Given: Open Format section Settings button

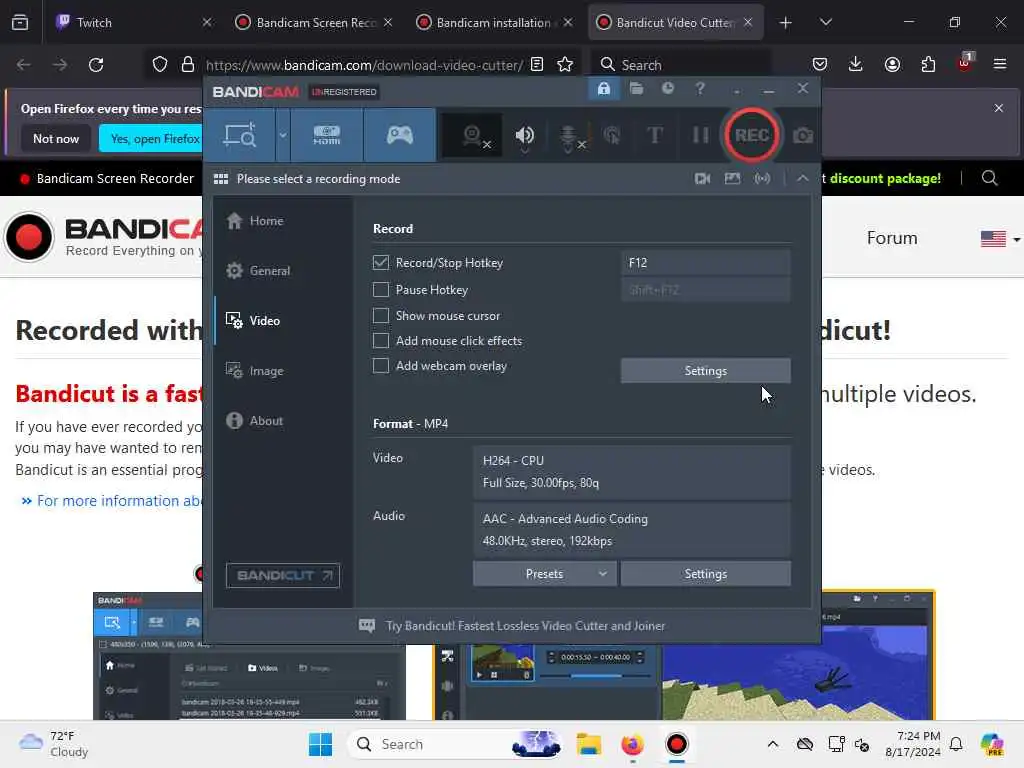Looking at the screenshot, I should pos(705,573).
